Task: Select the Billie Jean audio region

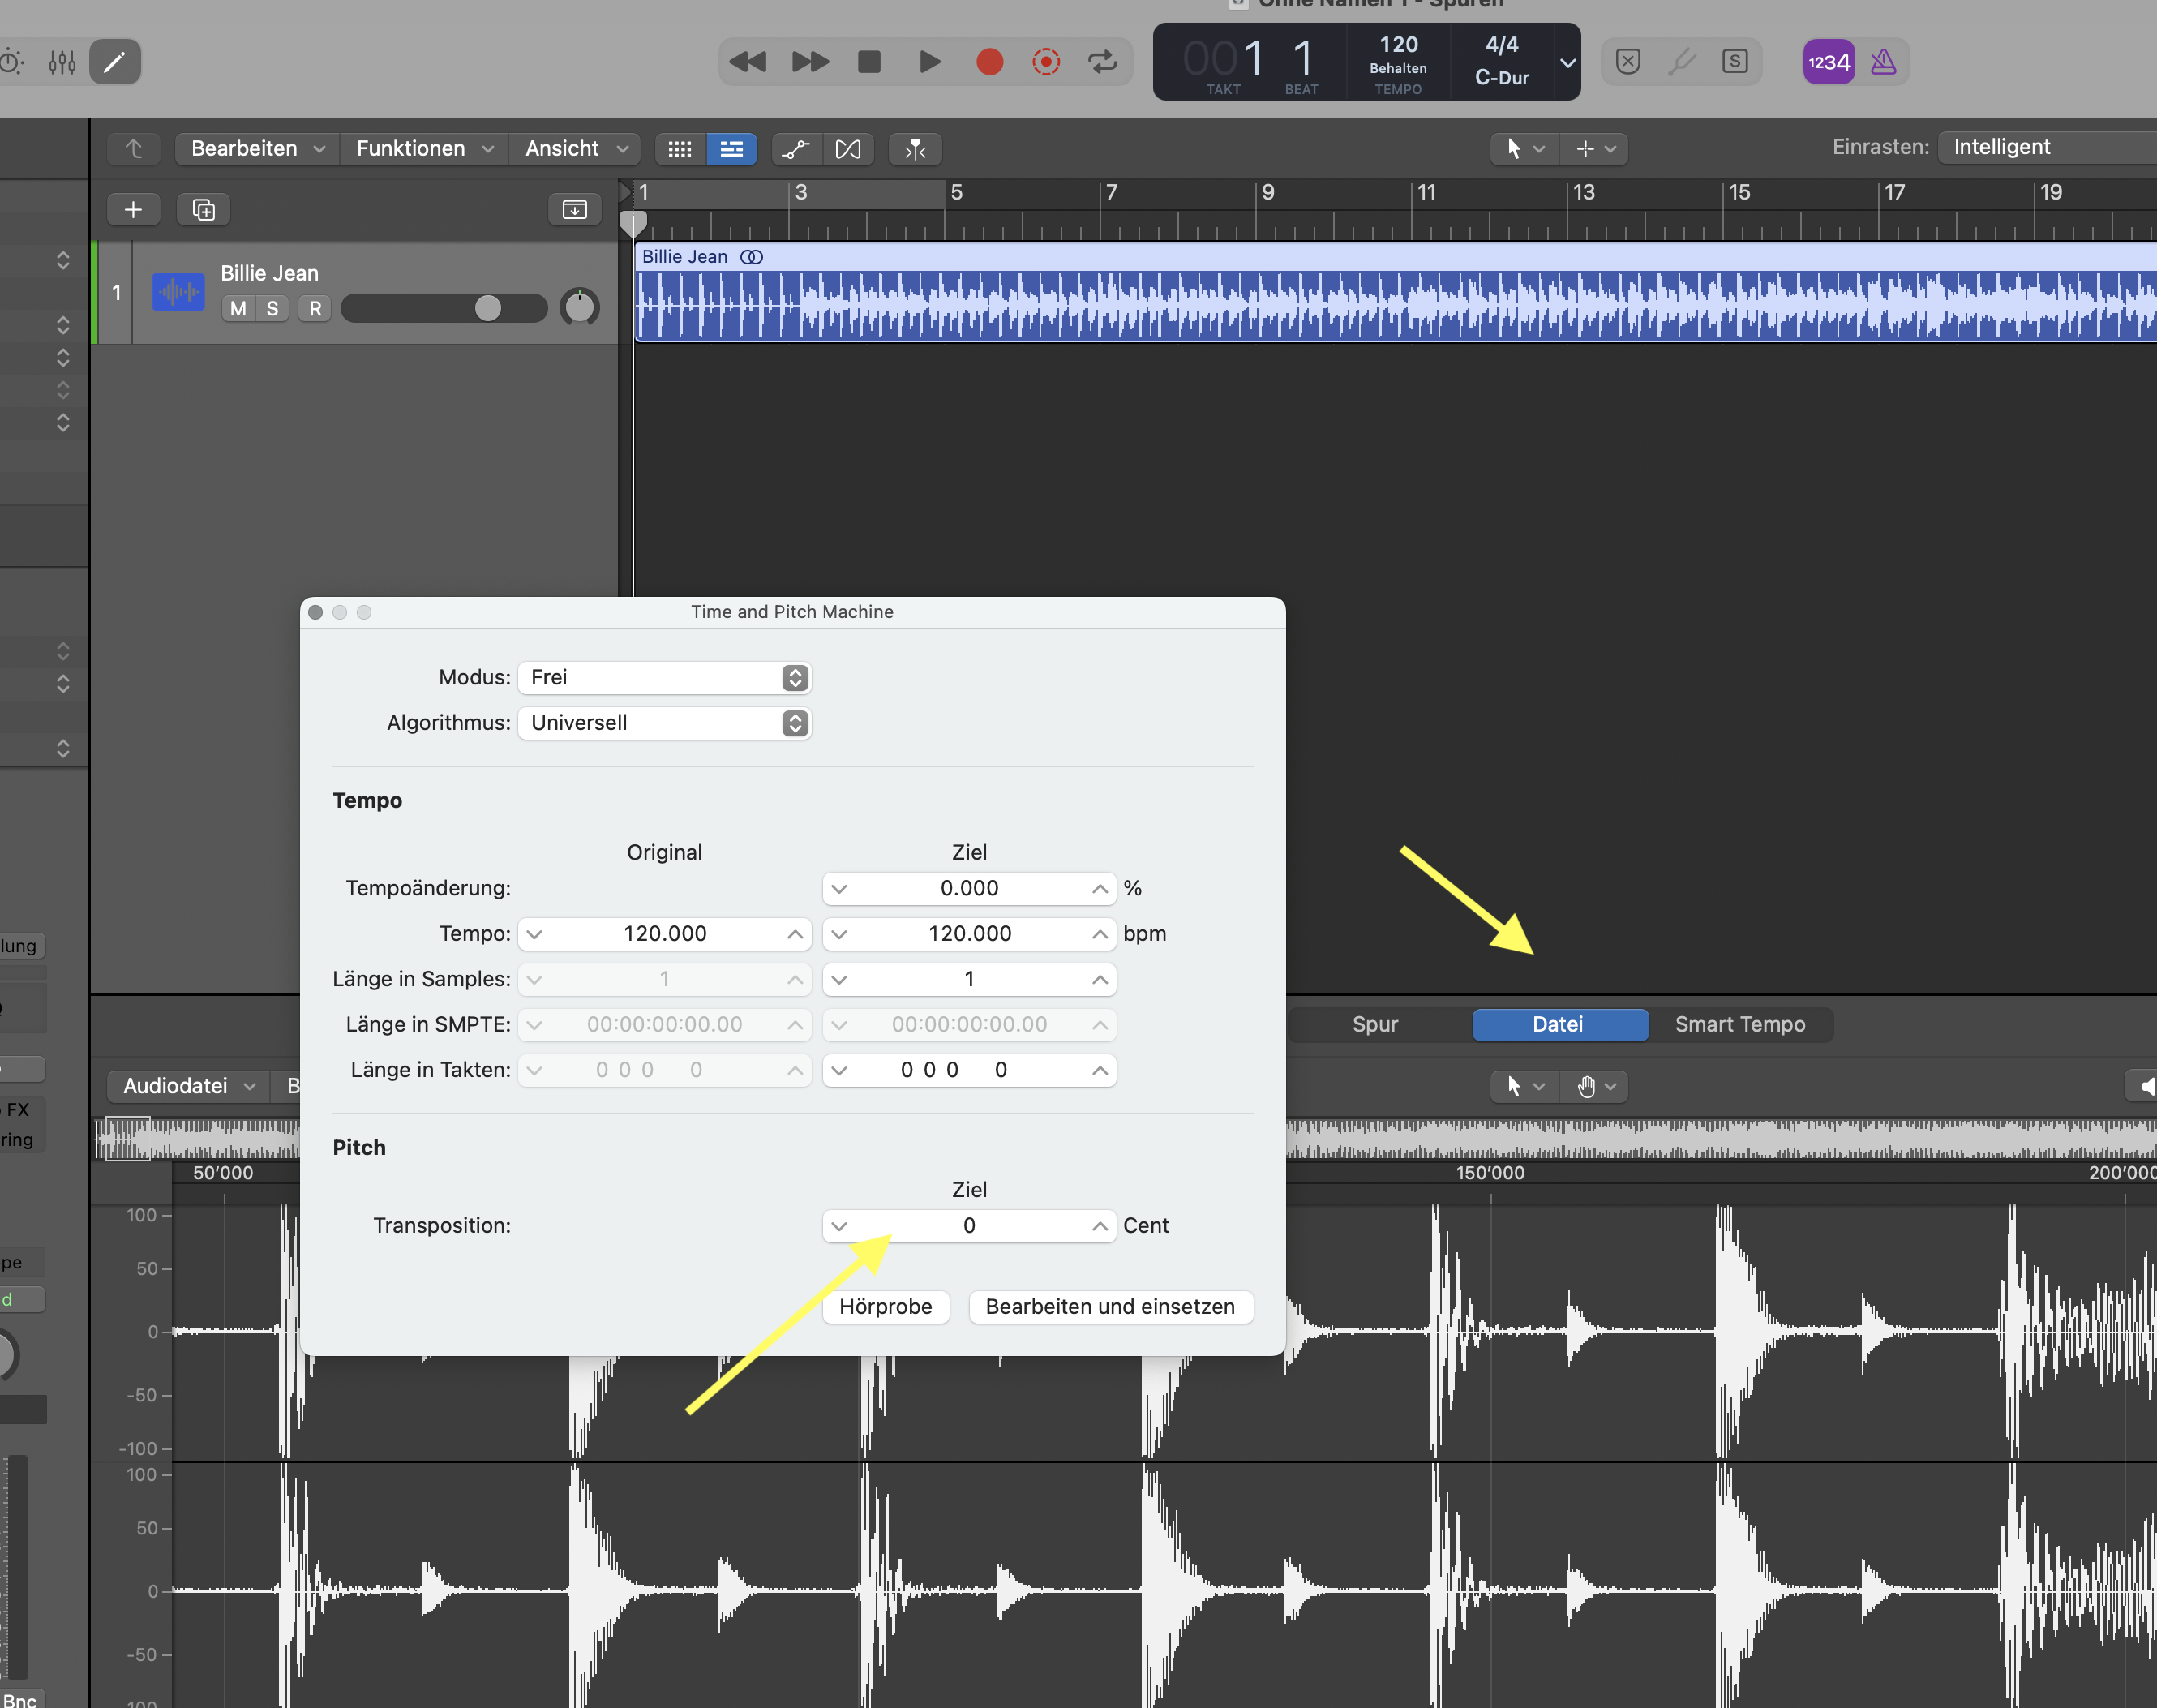Action: coord(1395,293)
